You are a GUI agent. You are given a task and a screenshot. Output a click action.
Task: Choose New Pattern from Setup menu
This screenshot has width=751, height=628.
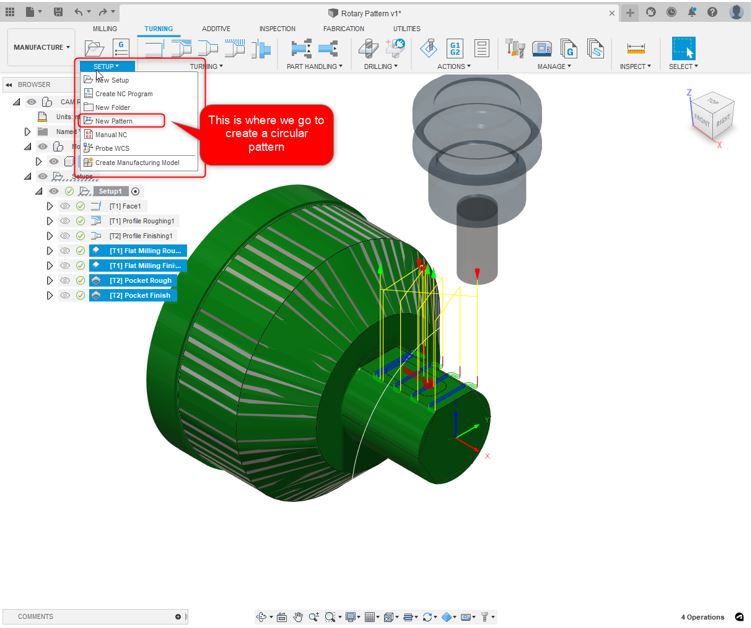click(x=113, y=121)
